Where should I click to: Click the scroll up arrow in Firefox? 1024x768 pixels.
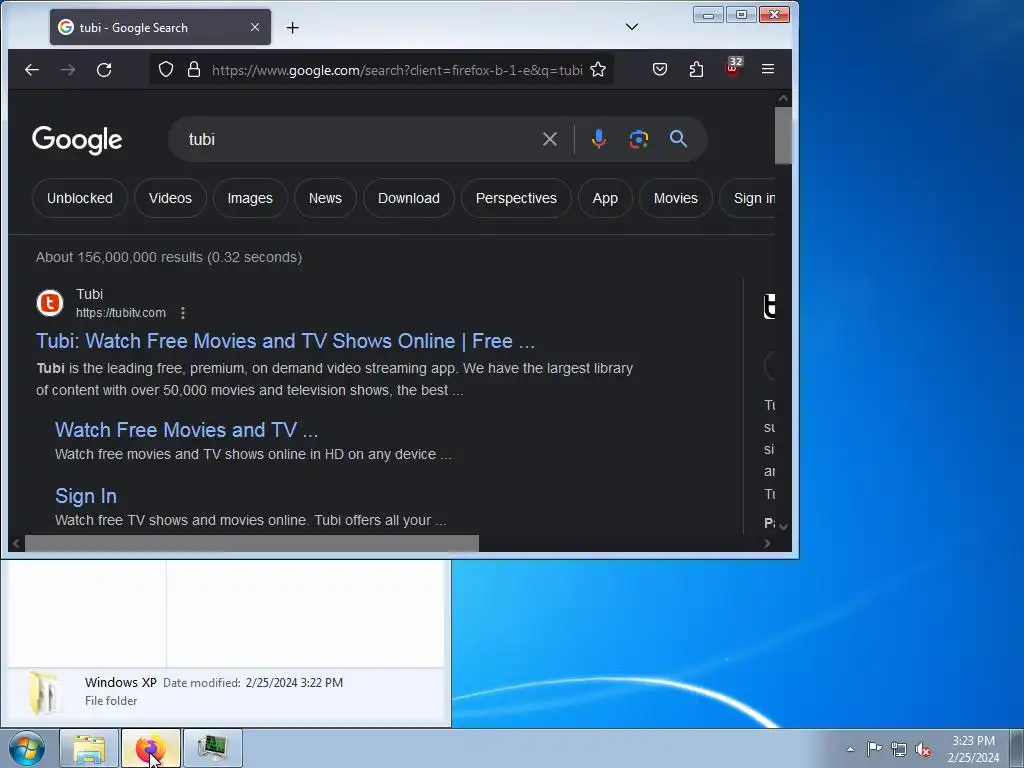(783, 98)
